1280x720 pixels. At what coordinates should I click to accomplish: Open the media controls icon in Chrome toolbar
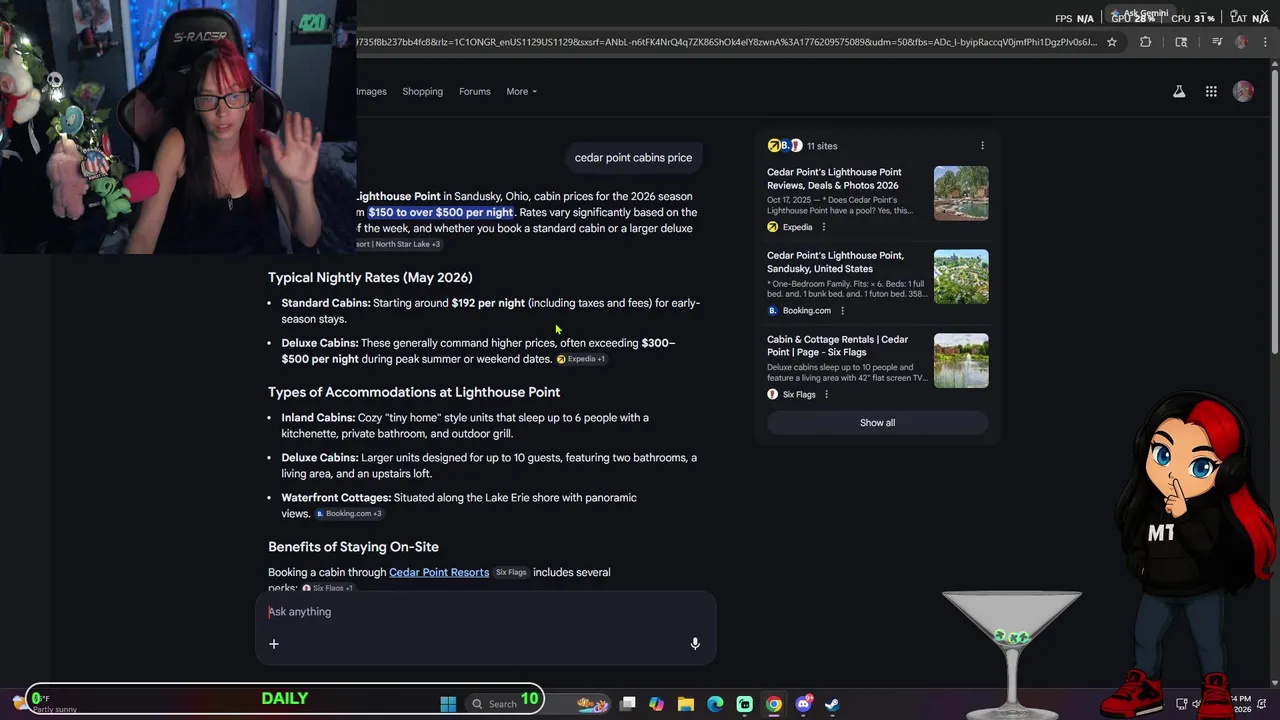[x=1217, y=42]
